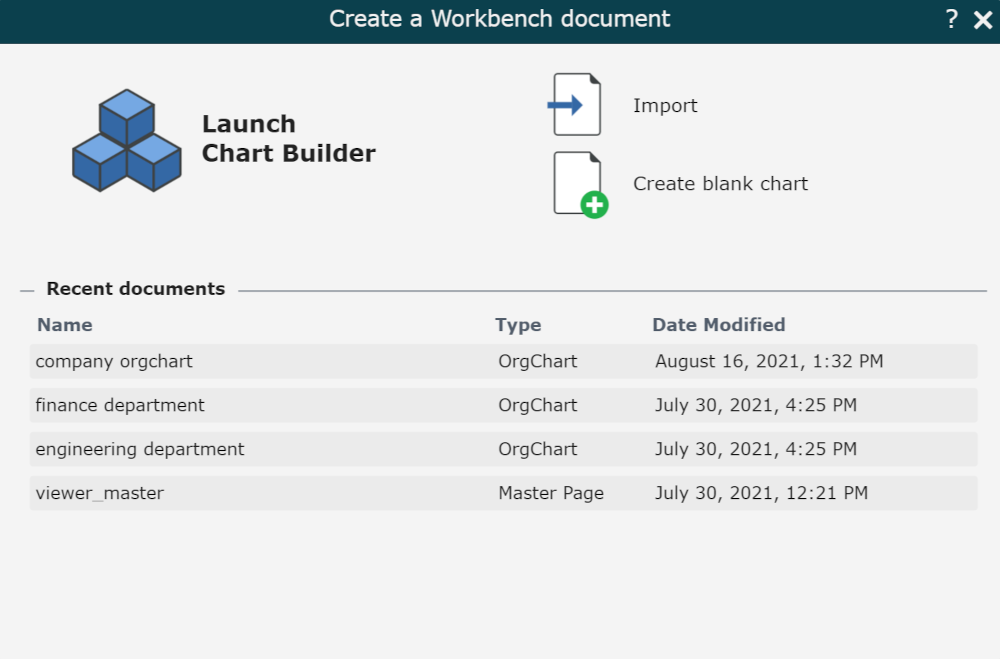Open the engineering department document
This screenshot has width=1000, height=659.
(x=140, y=450)
